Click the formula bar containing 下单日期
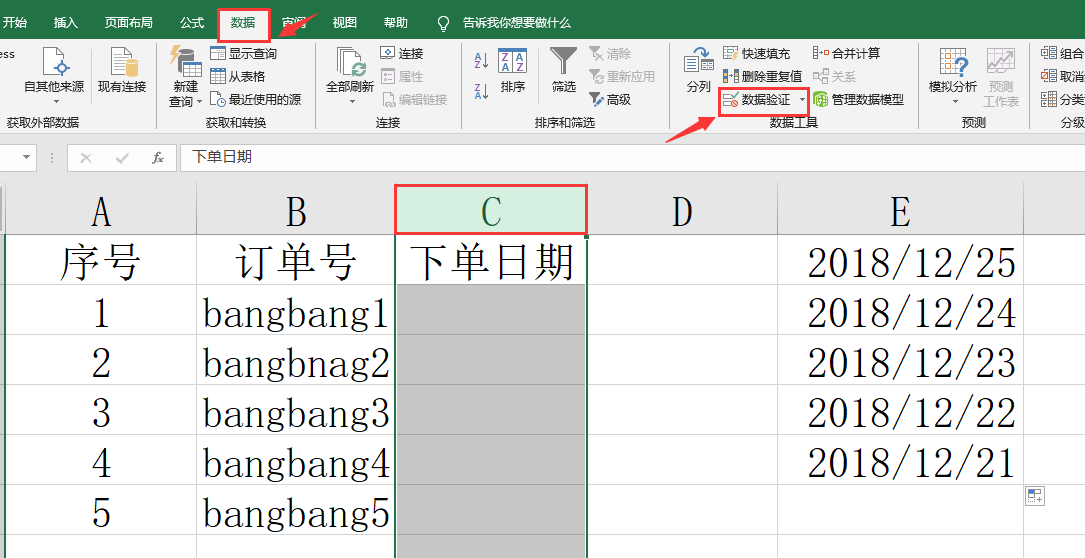Viewport: 1085px width, 558px height. point(632,157)
